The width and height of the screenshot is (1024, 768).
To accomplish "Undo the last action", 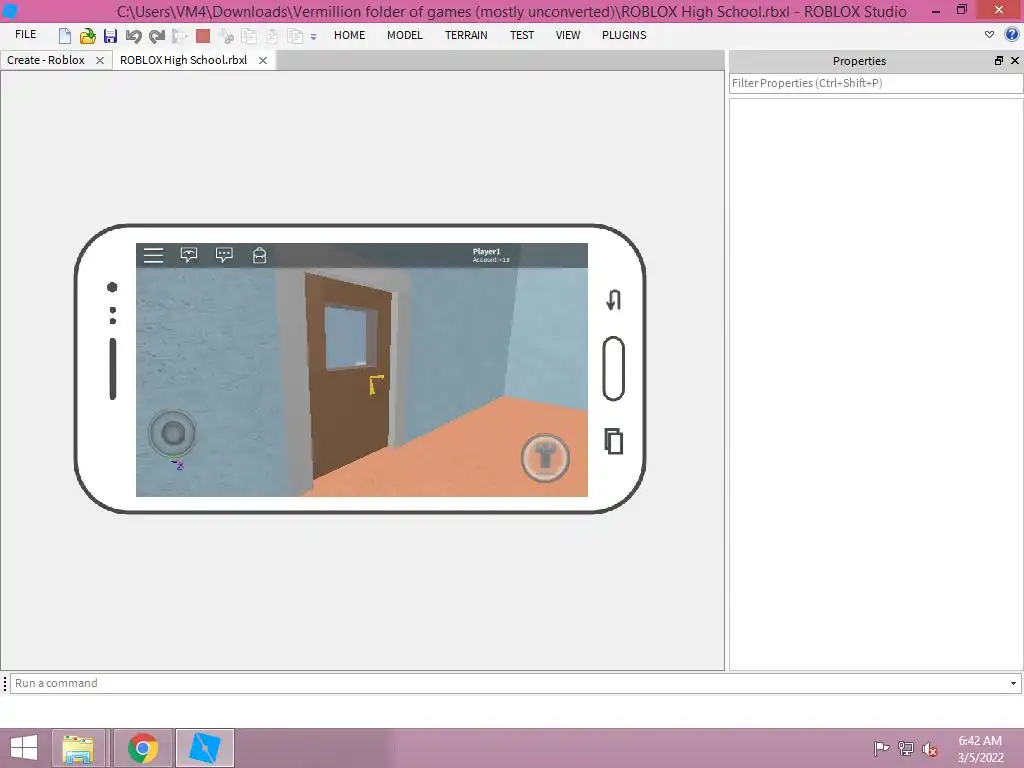I will click(x=133, y=36).
